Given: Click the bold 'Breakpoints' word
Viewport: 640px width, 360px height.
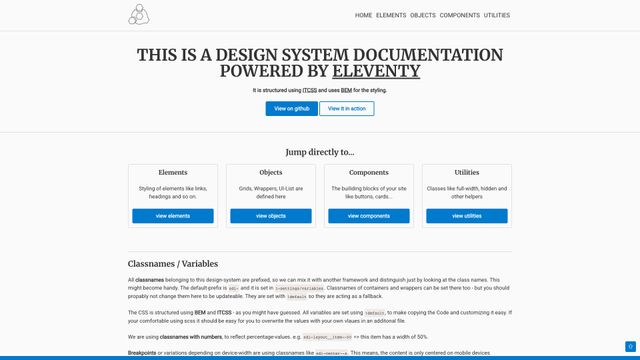Looking at the screenshot, I should (142, 353).
